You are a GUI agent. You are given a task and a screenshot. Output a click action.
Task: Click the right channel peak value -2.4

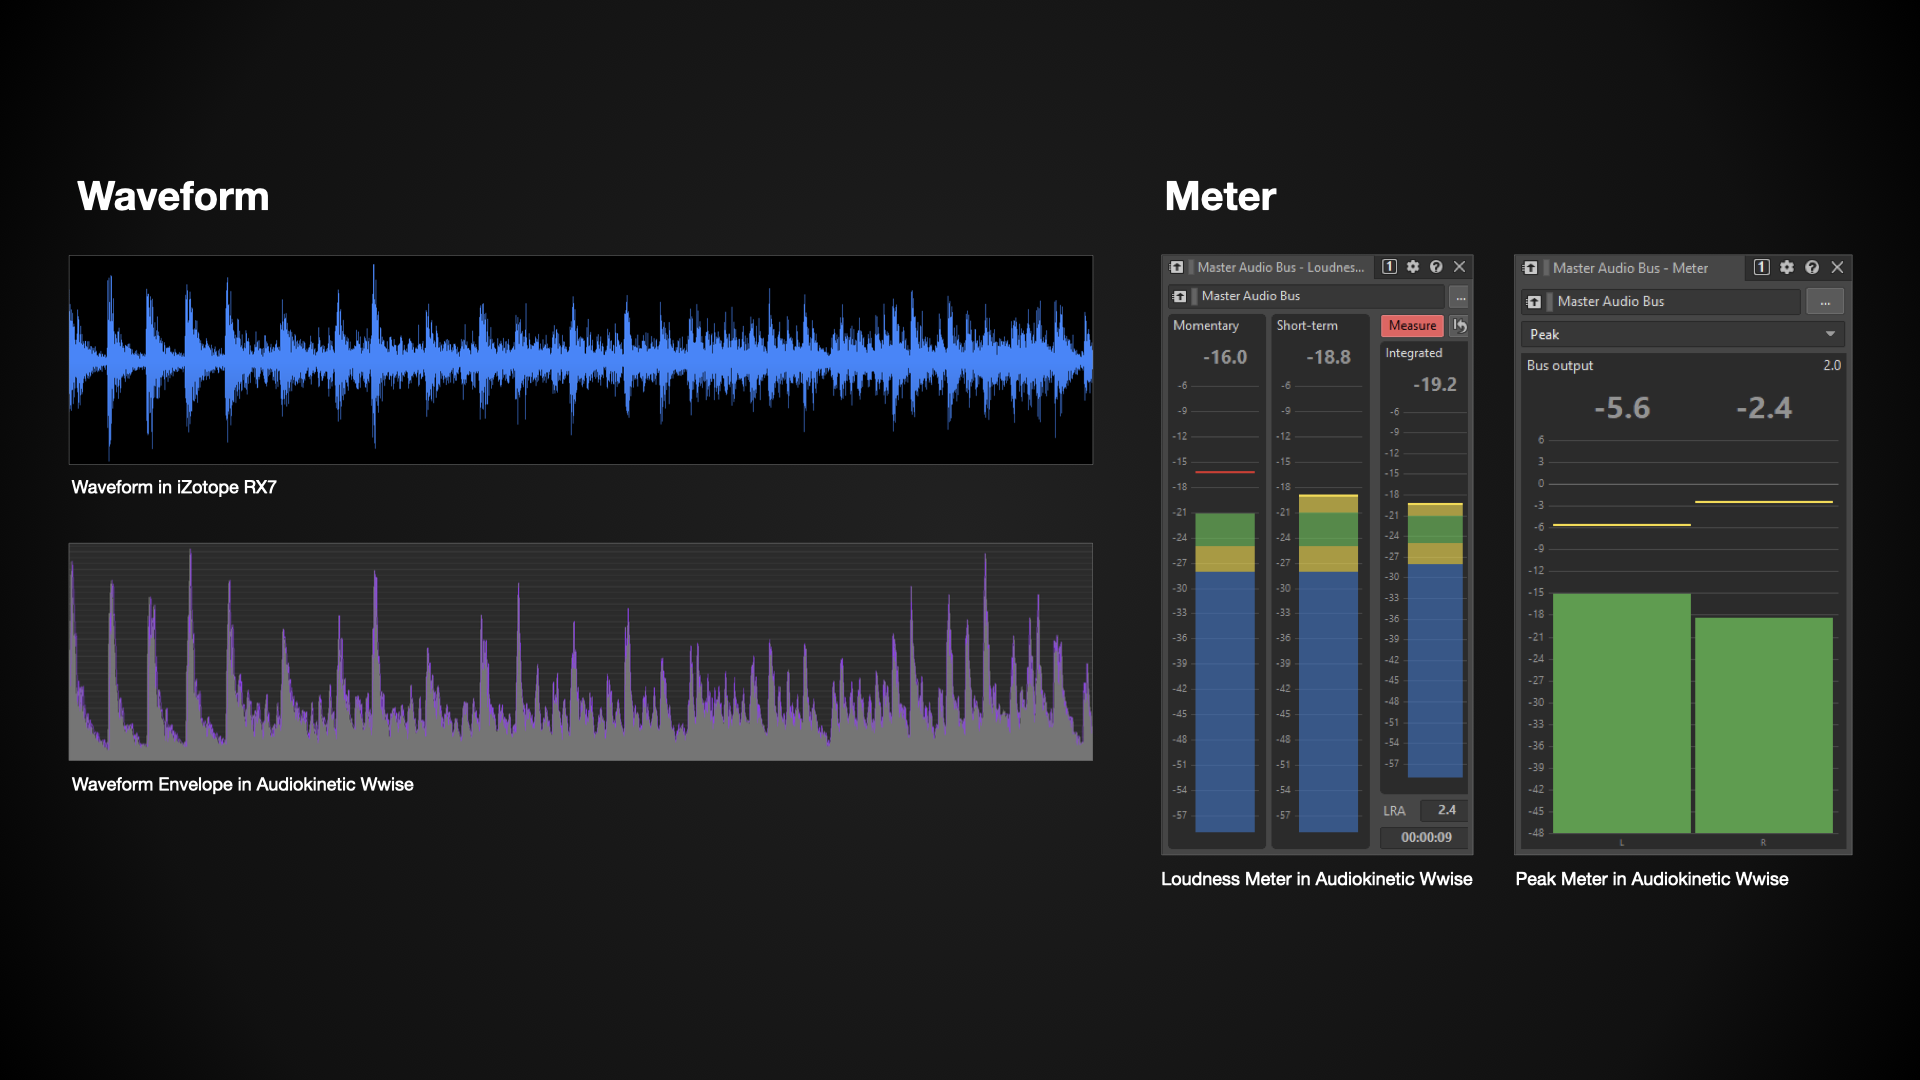(x=1764, y=408)
